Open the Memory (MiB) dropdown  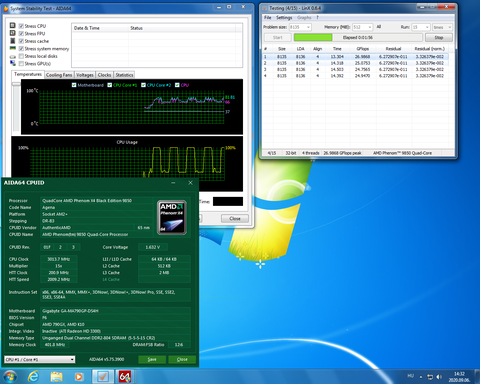(362, 27)
